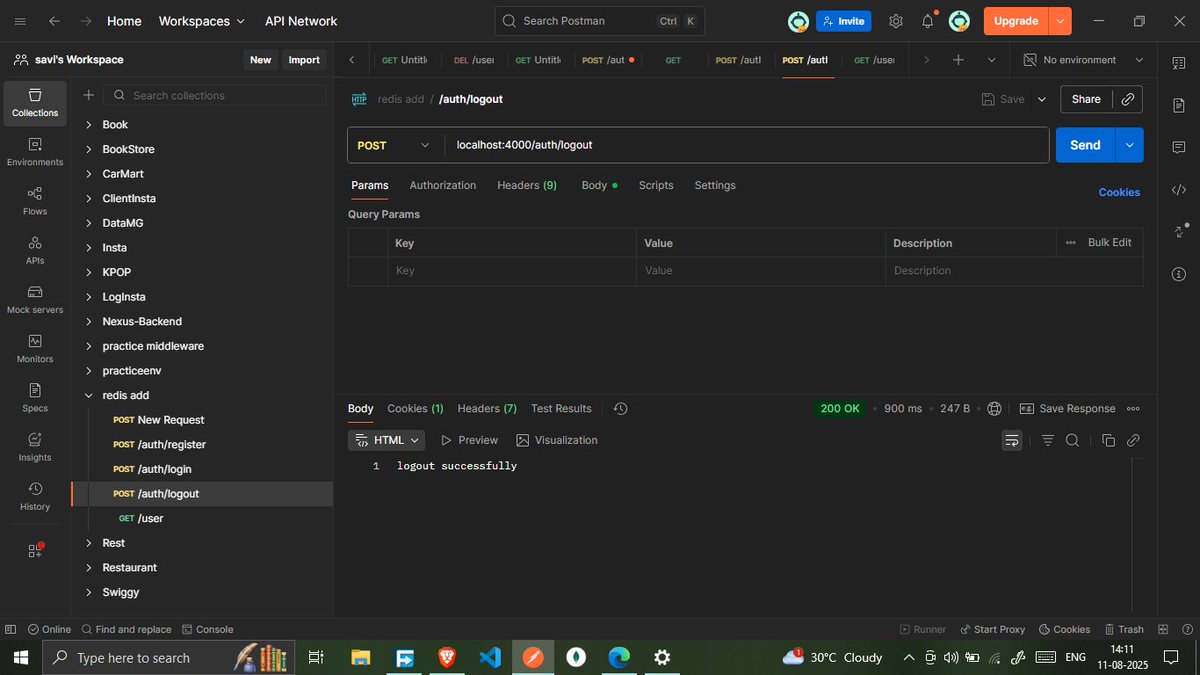This screenshot has height=675, width=1200.
Task: Open the APIs sidebar panel
Action: click(x=35, y=250)
